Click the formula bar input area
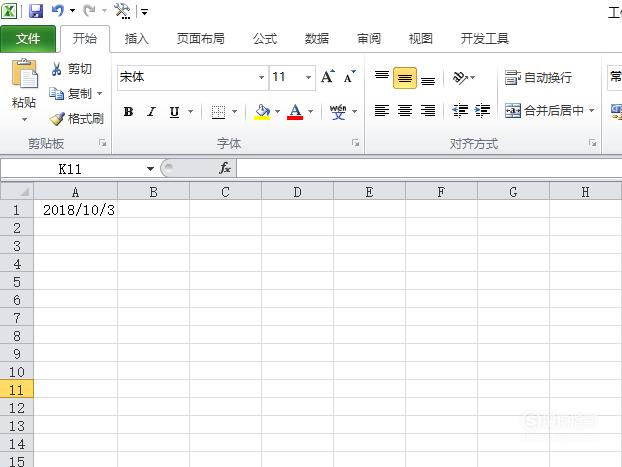This screenshot has height=467, width=622. coord(429,168)
